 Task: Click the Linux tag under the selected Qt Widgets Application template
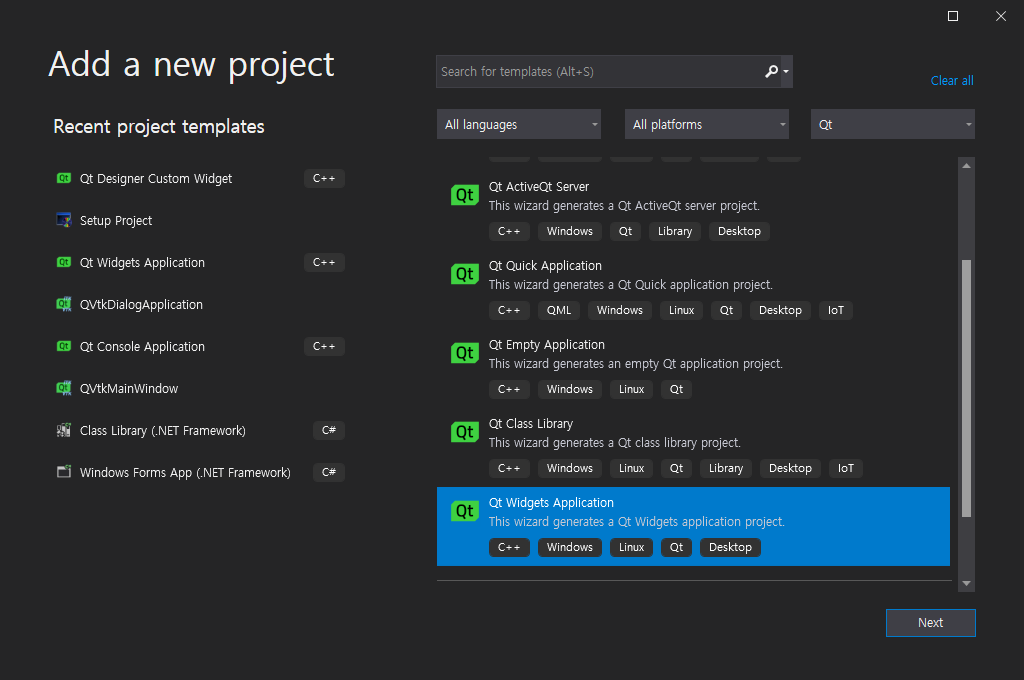(x=632, y=547)
